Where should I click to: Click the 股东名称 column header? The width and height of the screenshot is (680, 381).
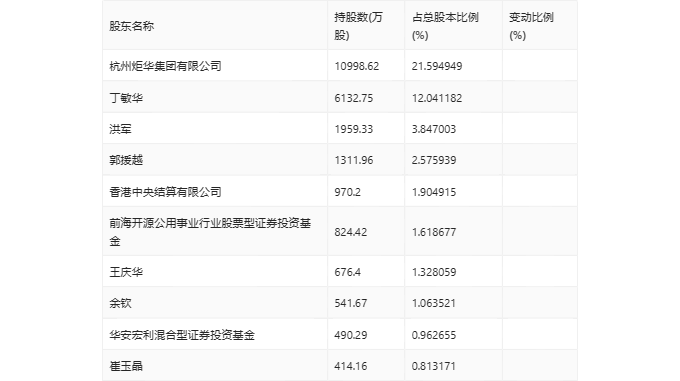pyautogui.click(x=131, y=26)
